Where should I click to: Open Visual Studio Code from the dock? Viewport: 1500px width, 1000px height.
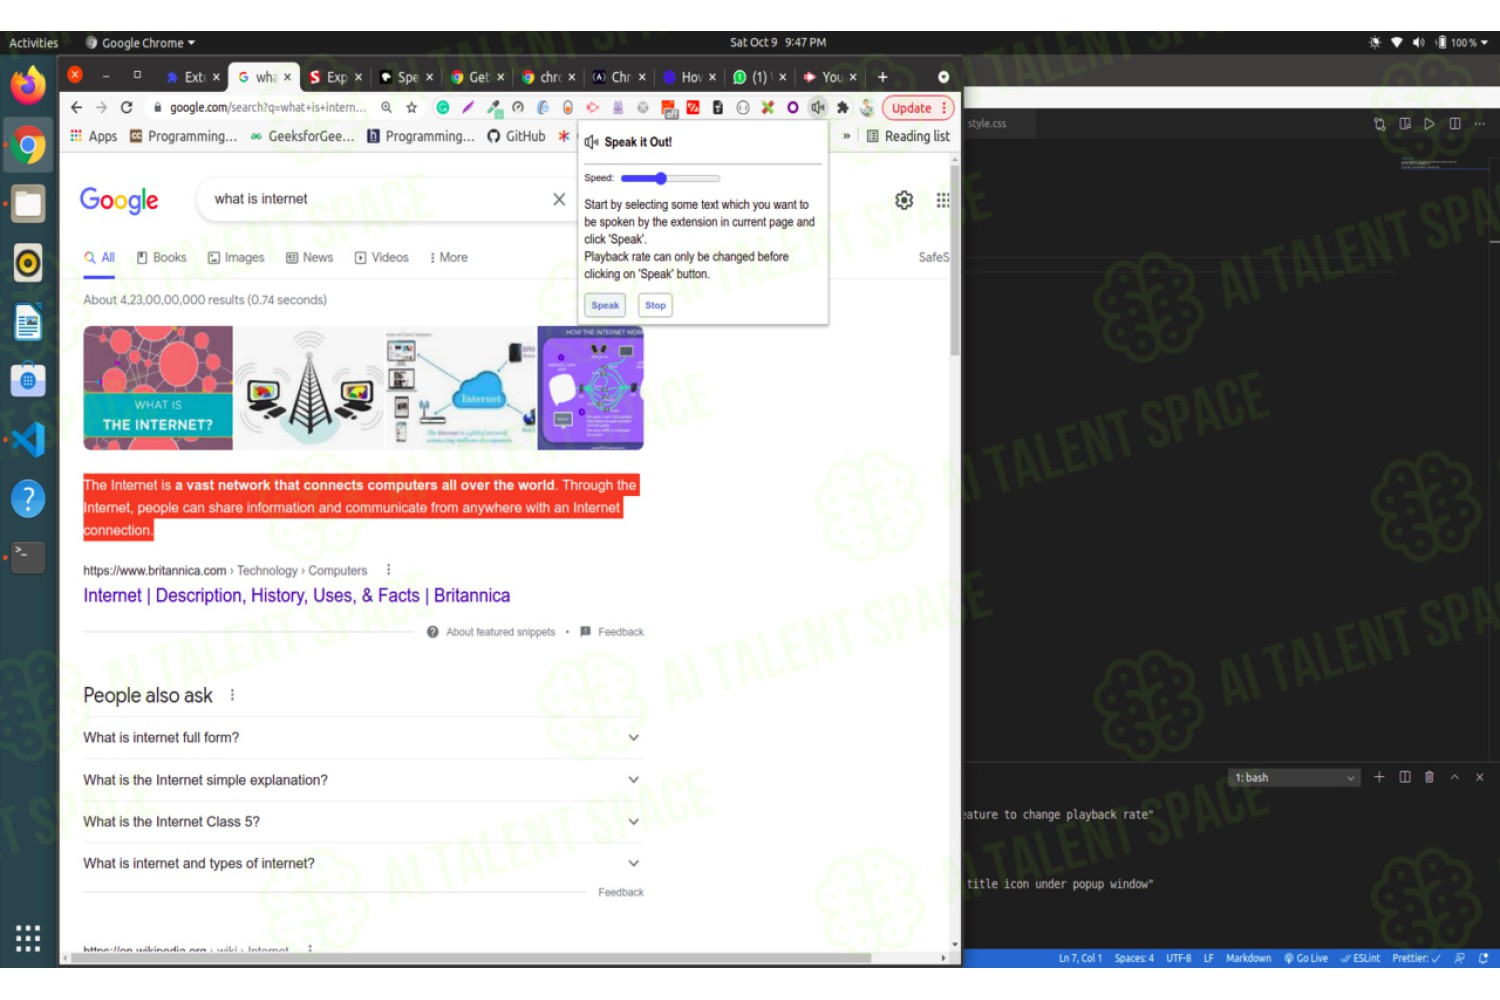point(28,440)
